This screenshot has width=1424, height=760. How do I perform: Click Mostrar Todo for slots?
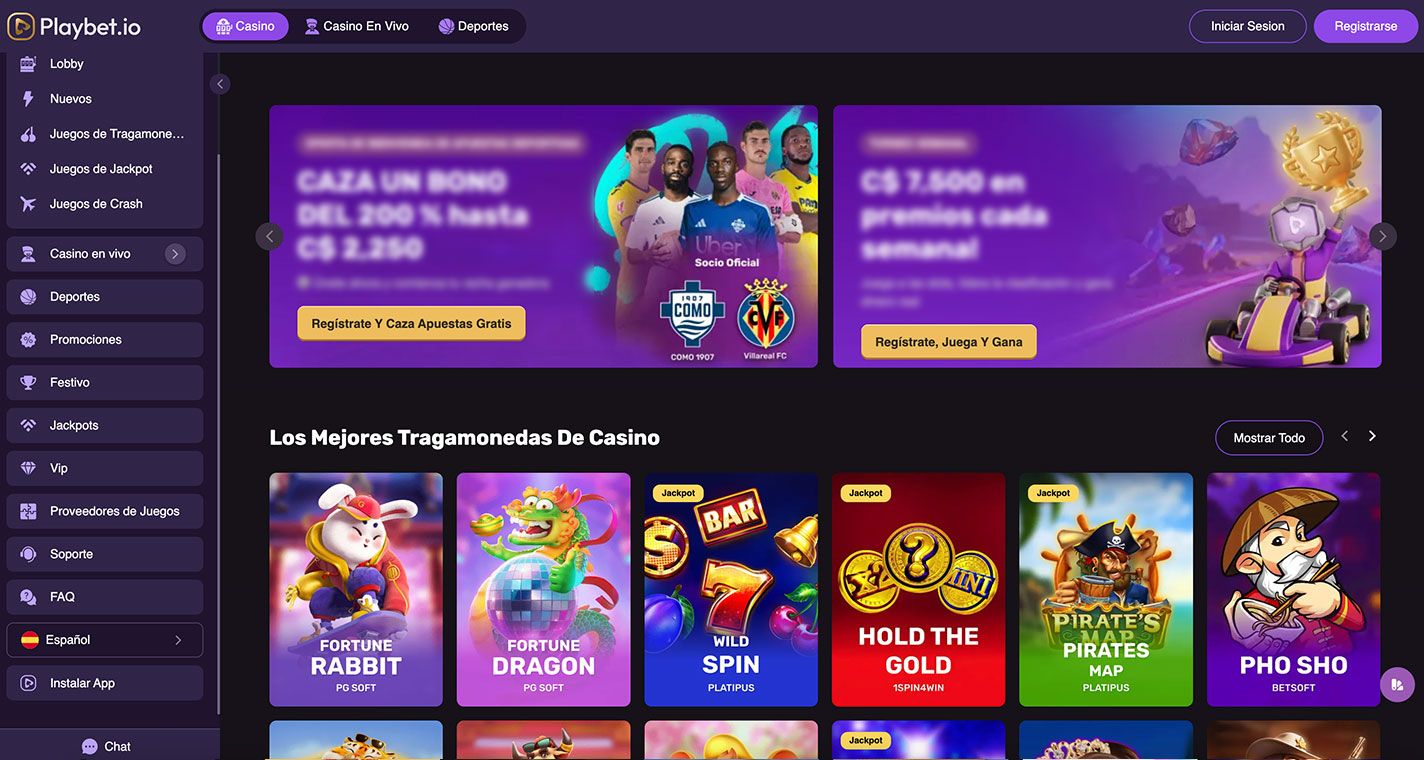(1269, 438)
